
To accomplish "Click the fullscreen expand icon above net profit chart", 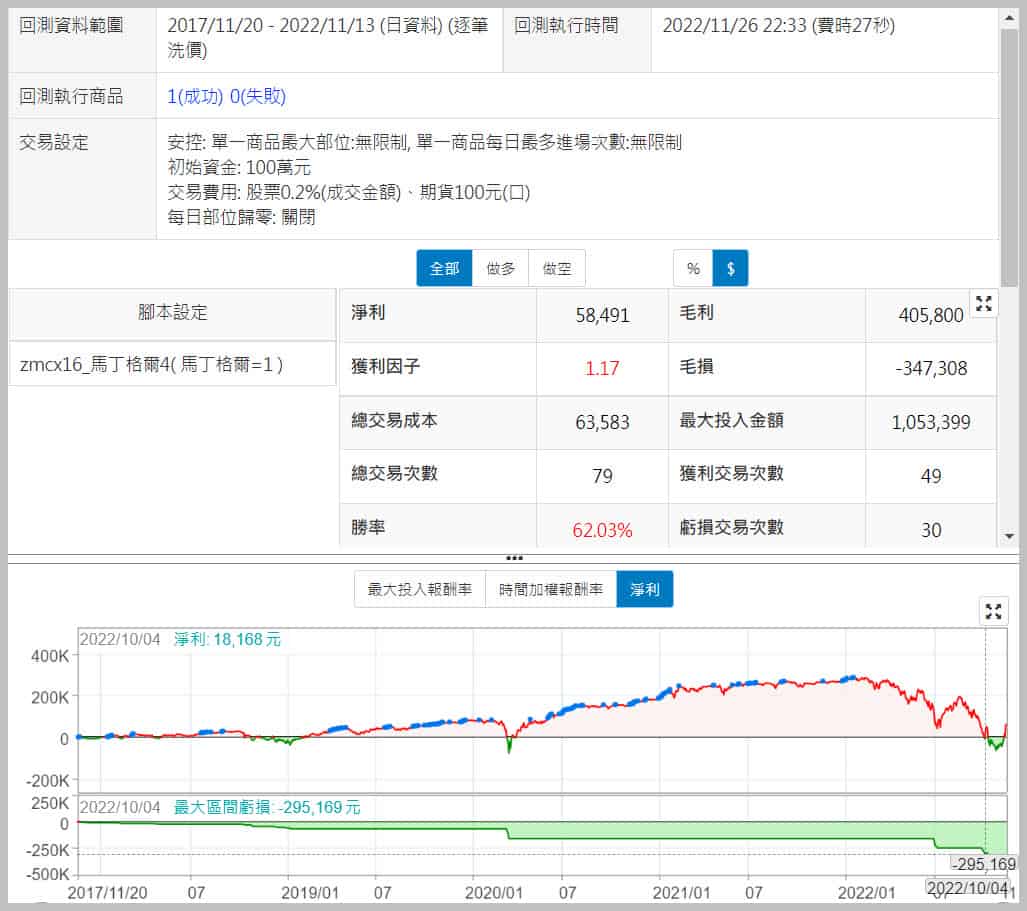I will (x=992, y=610).
